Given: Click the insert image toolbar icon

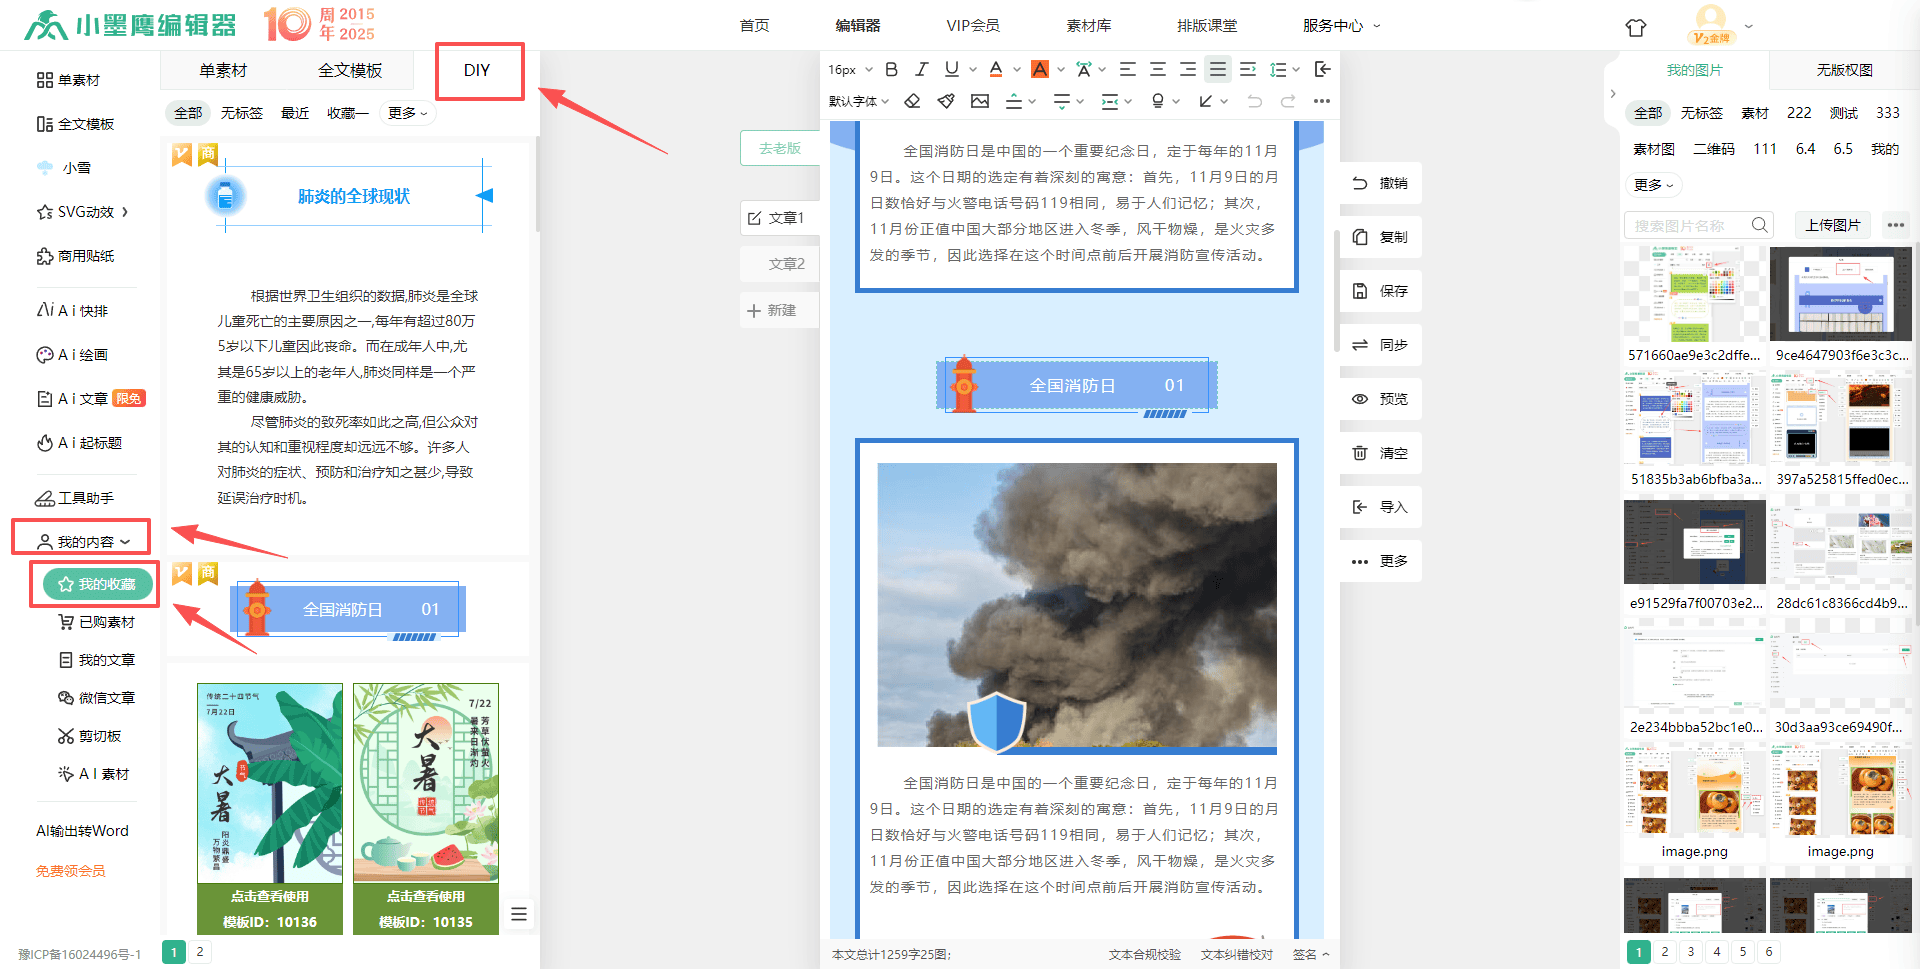Looking at the screenshot, I should pos(980,101).
